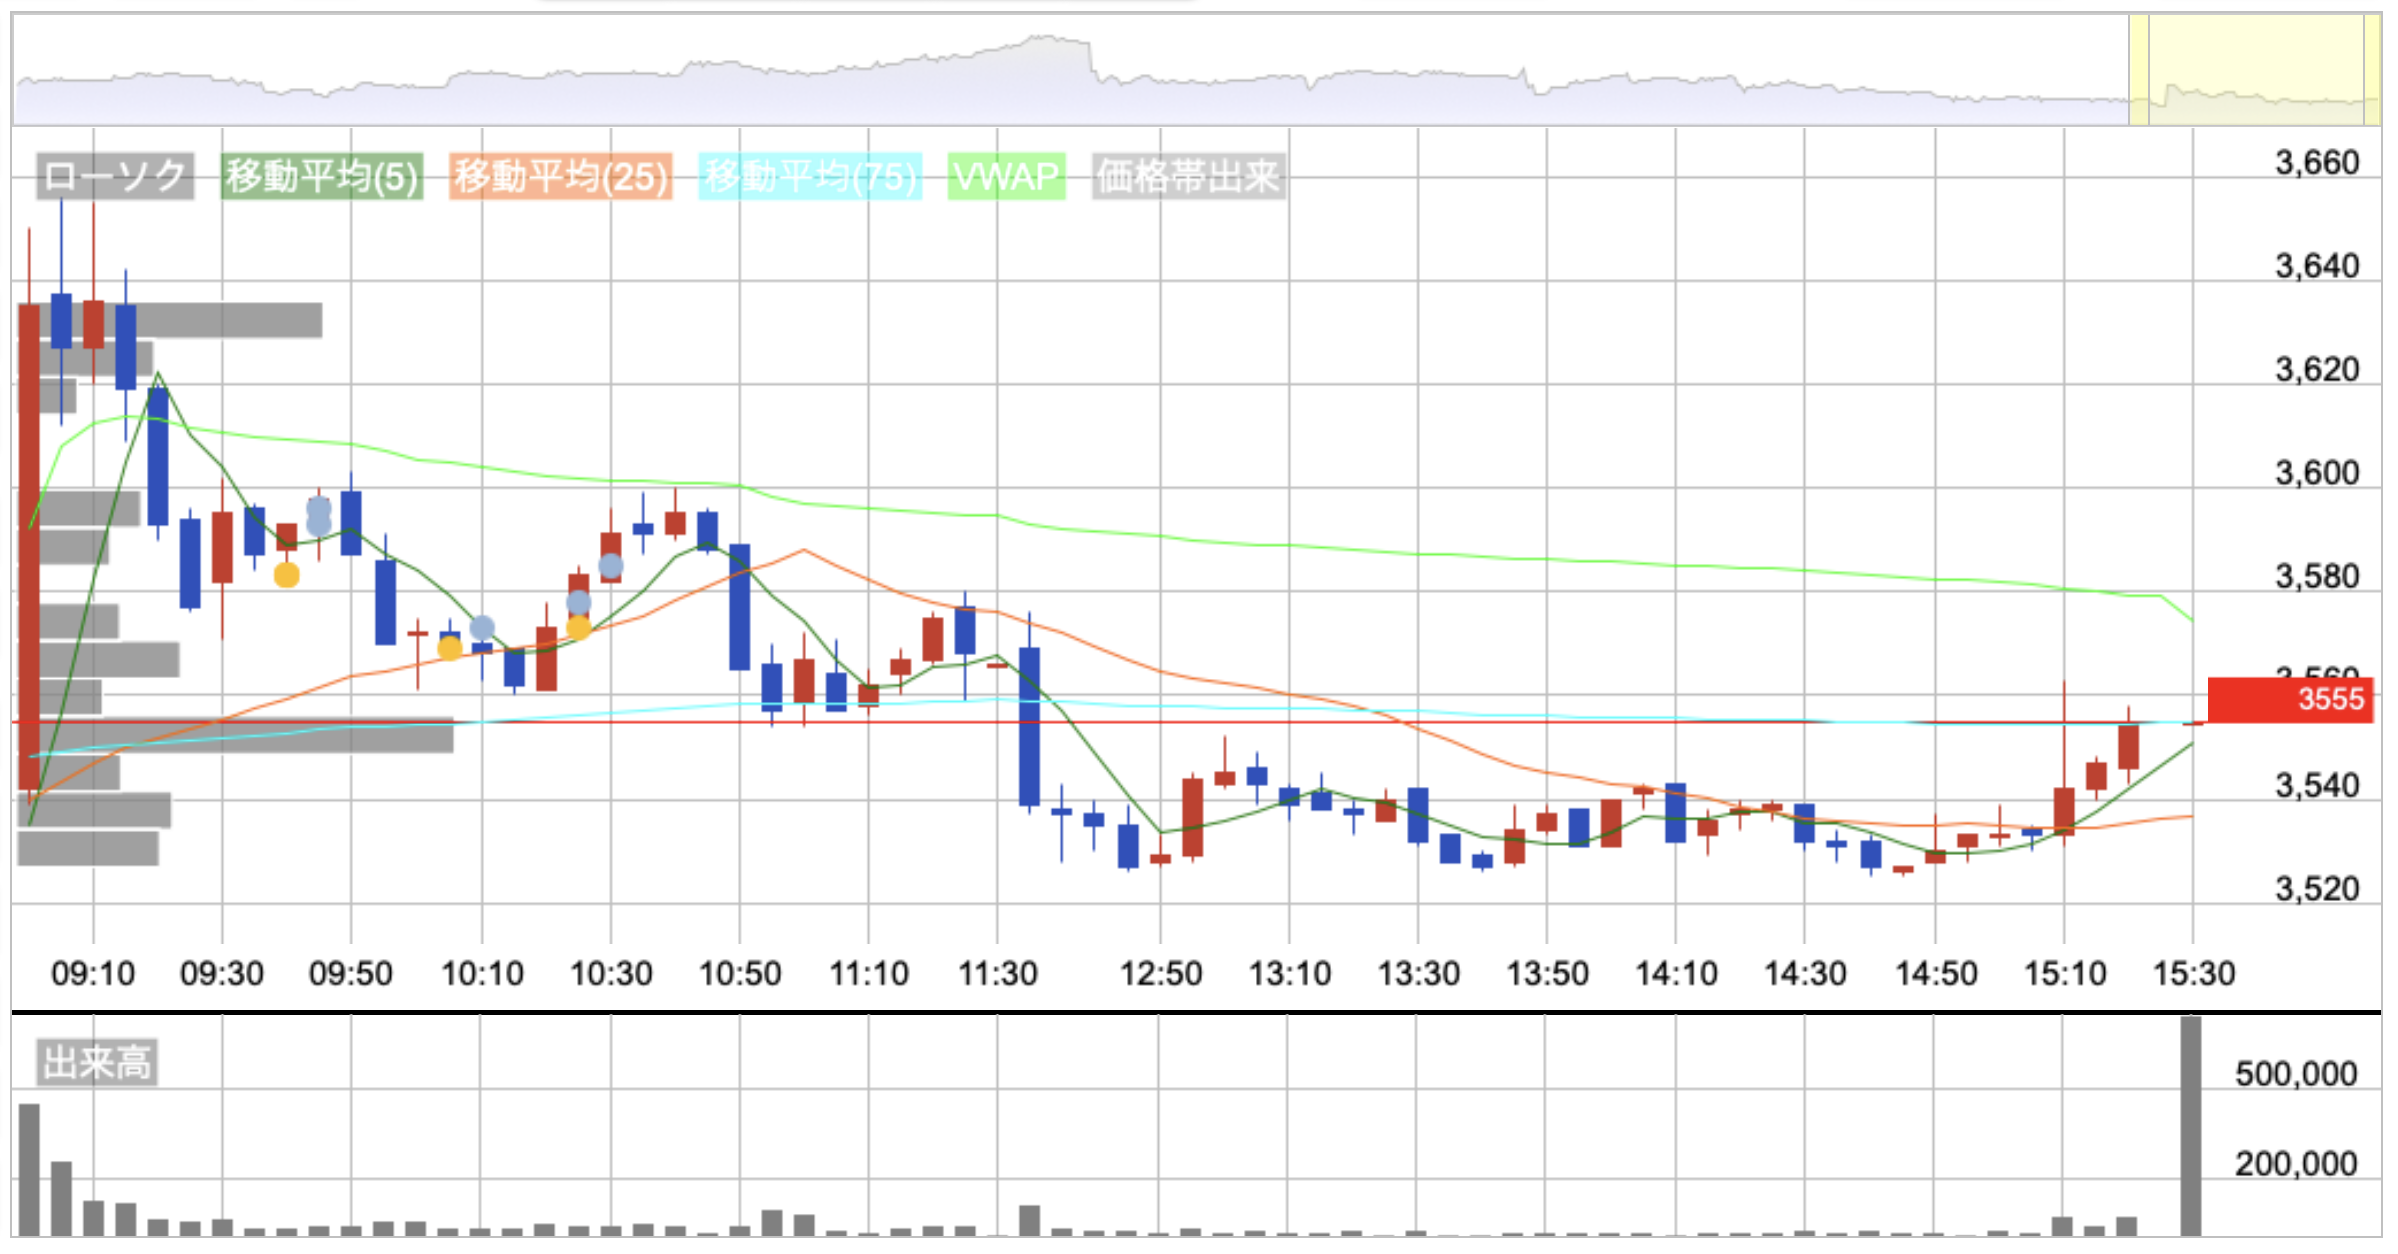The width and height of the screenshot is (2398, 1254).
Task: Click the 13:50 time axis label
Action: [x=1548, y=973]
